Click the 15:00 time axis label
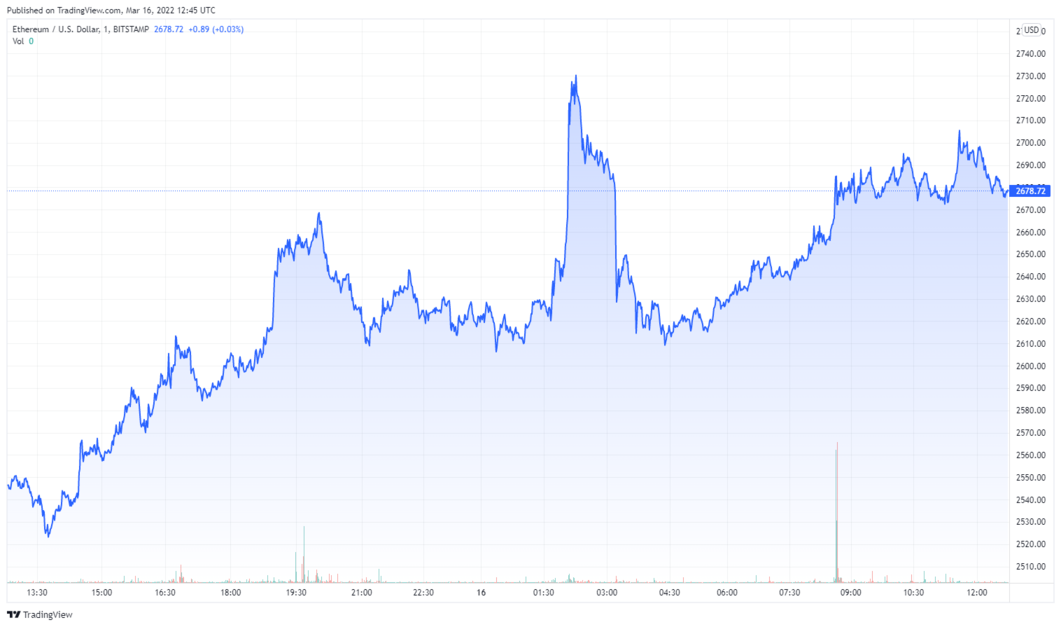Image resolution: width=1061 pixels, height=627 pixels. (x=101, y=593)
